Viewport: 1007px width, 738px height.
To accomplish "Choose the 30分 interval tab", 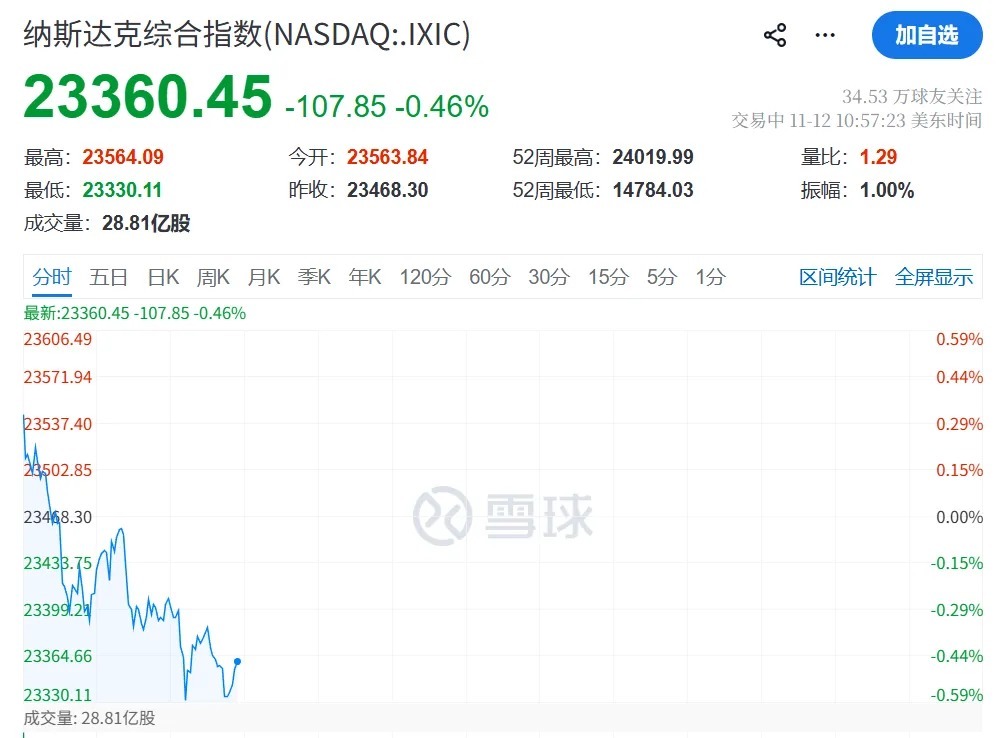I will [x=548, y=278].
